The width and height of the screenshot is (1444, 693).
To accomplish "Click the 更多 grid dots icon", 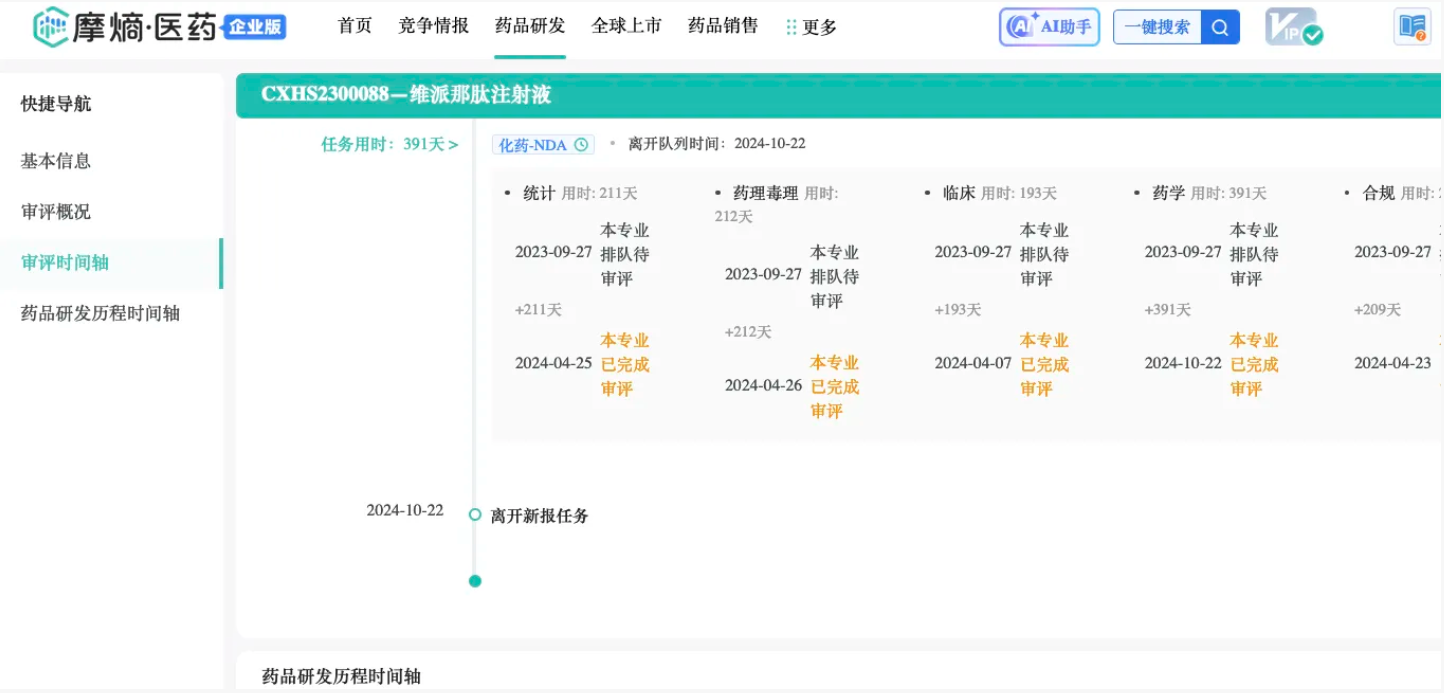I will (x=791, y=28).
